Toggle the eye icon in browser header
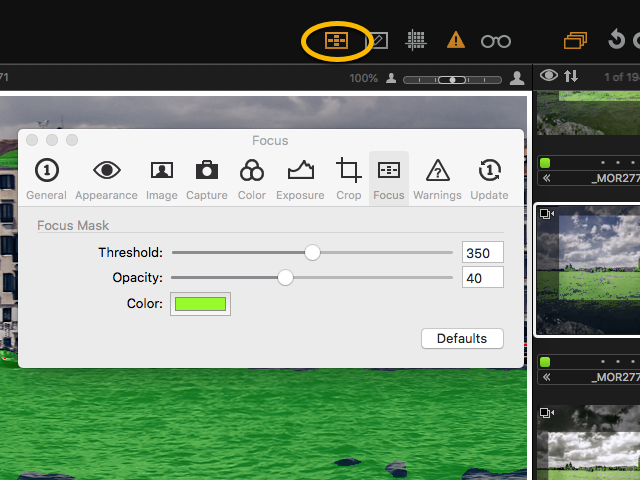 click(x=548, y=76)
